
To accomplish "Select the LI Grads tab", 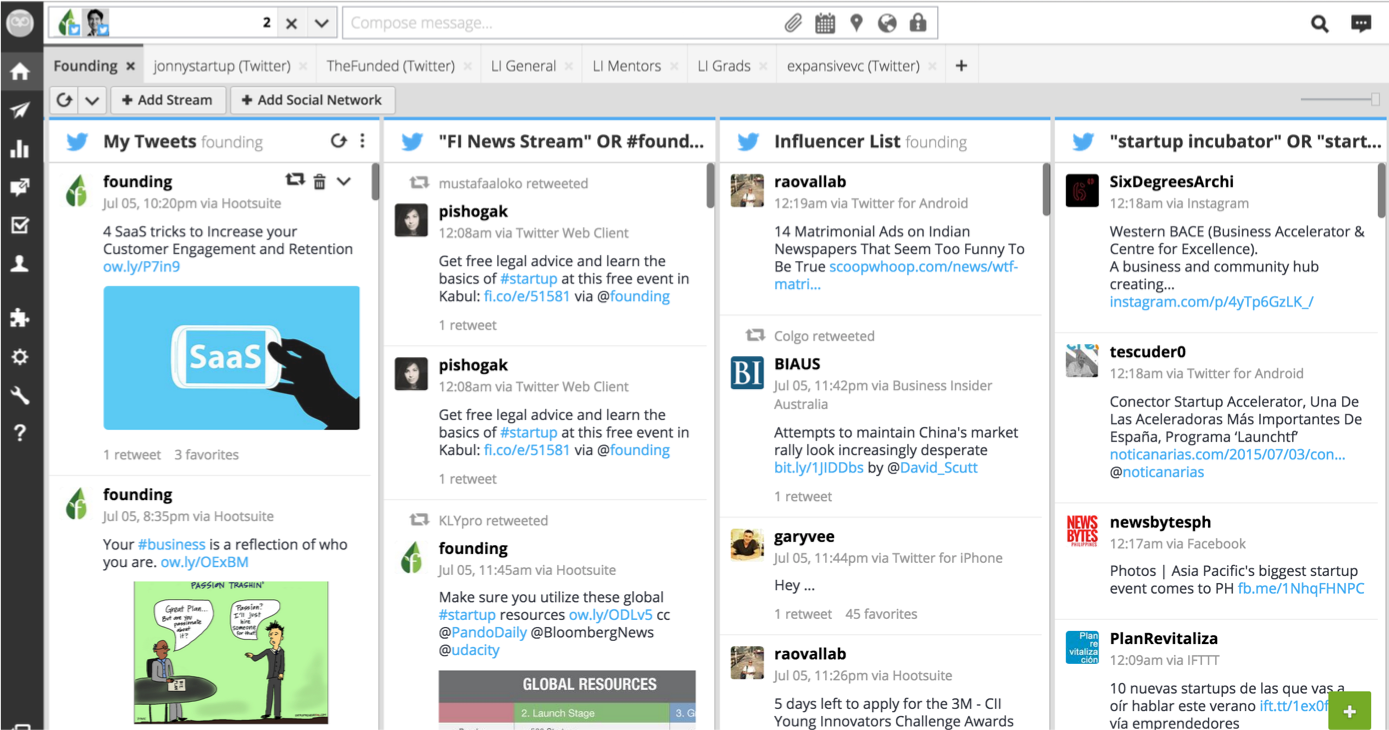I will tap(724, 66).
